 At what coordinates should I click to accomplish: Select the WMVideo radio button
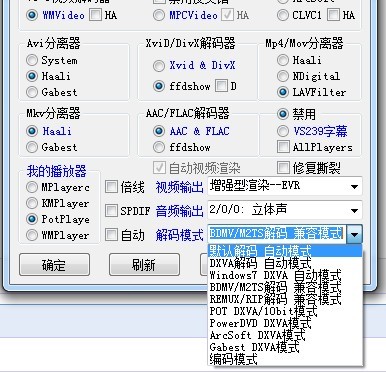coord(32,15)
